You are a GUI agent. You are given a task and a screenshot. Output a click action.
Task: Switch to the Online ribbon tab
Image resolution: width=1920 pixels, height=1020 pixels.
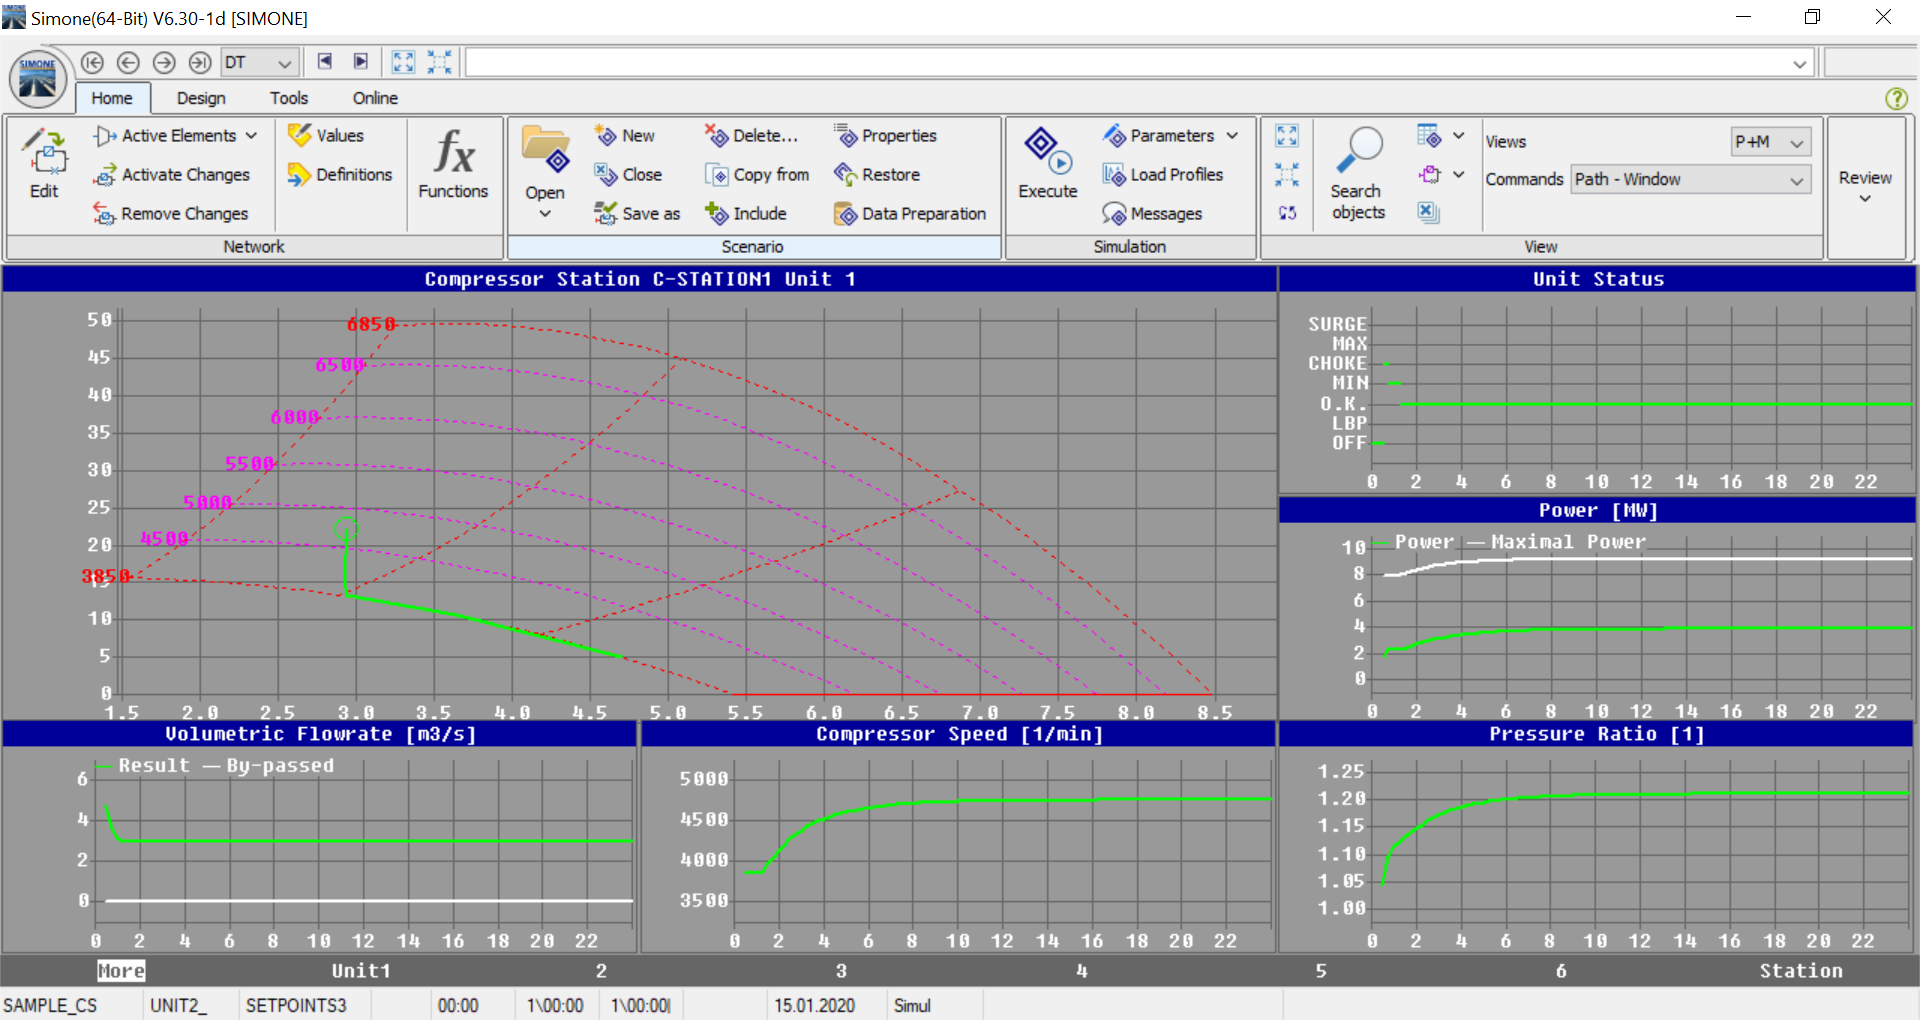pyautogui.click(x=375, y=98)
